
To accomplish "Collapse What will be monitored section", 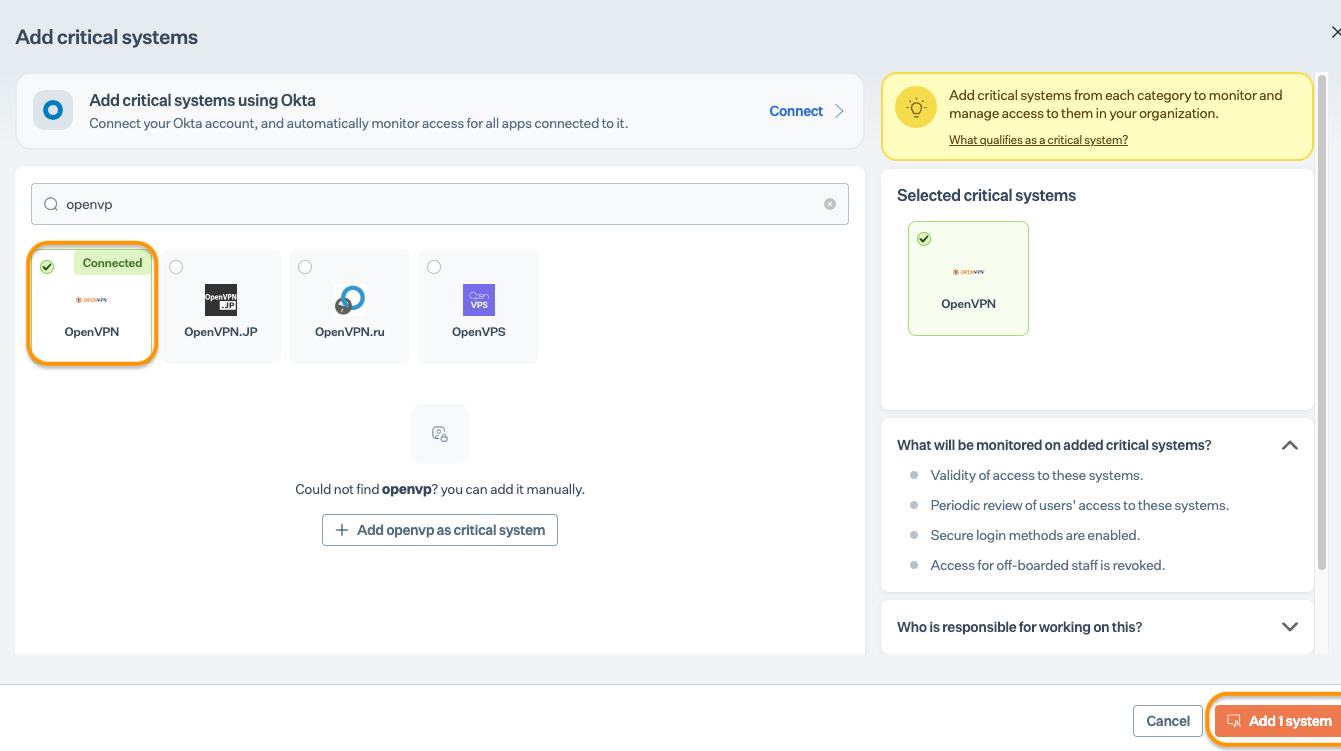I will [x=1290, y=445].
